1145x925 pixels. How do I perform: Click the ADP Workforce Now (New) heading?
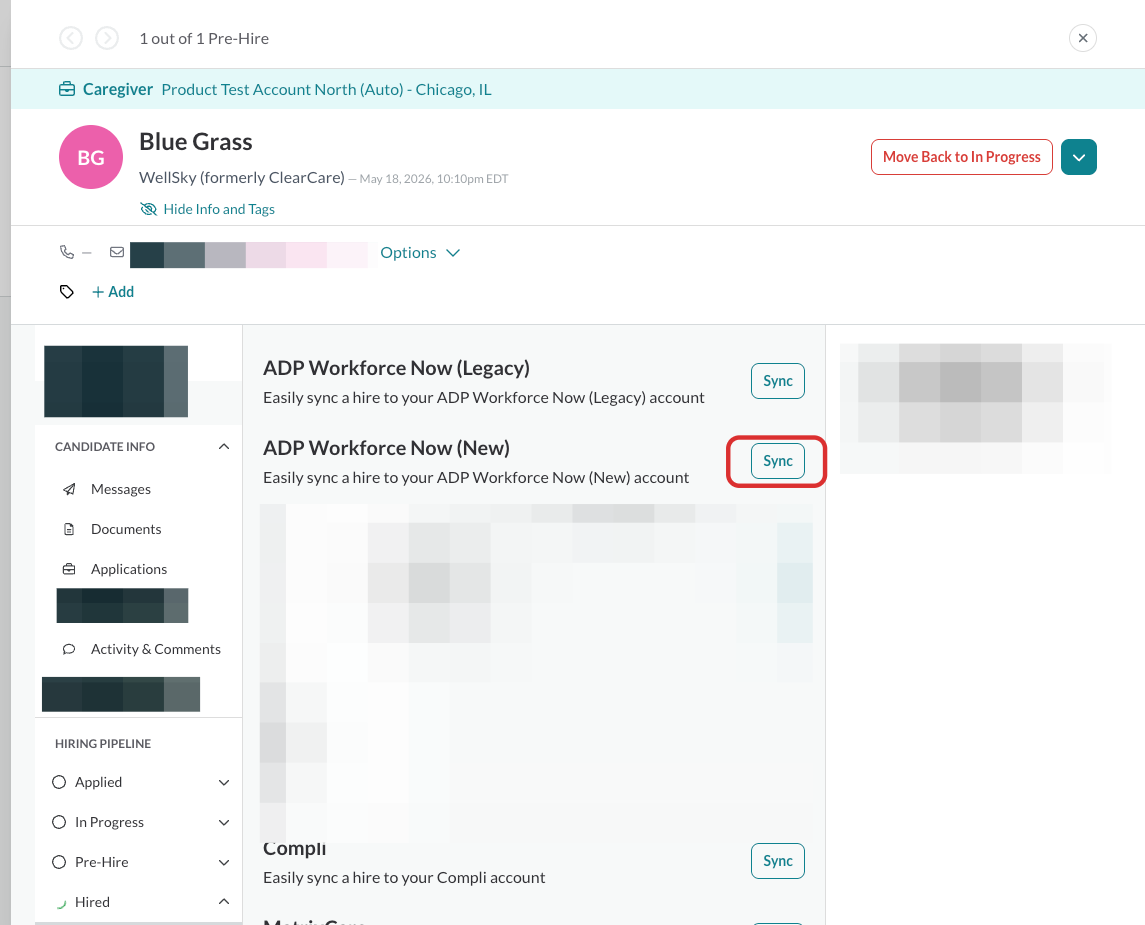(x=386, y=448)
